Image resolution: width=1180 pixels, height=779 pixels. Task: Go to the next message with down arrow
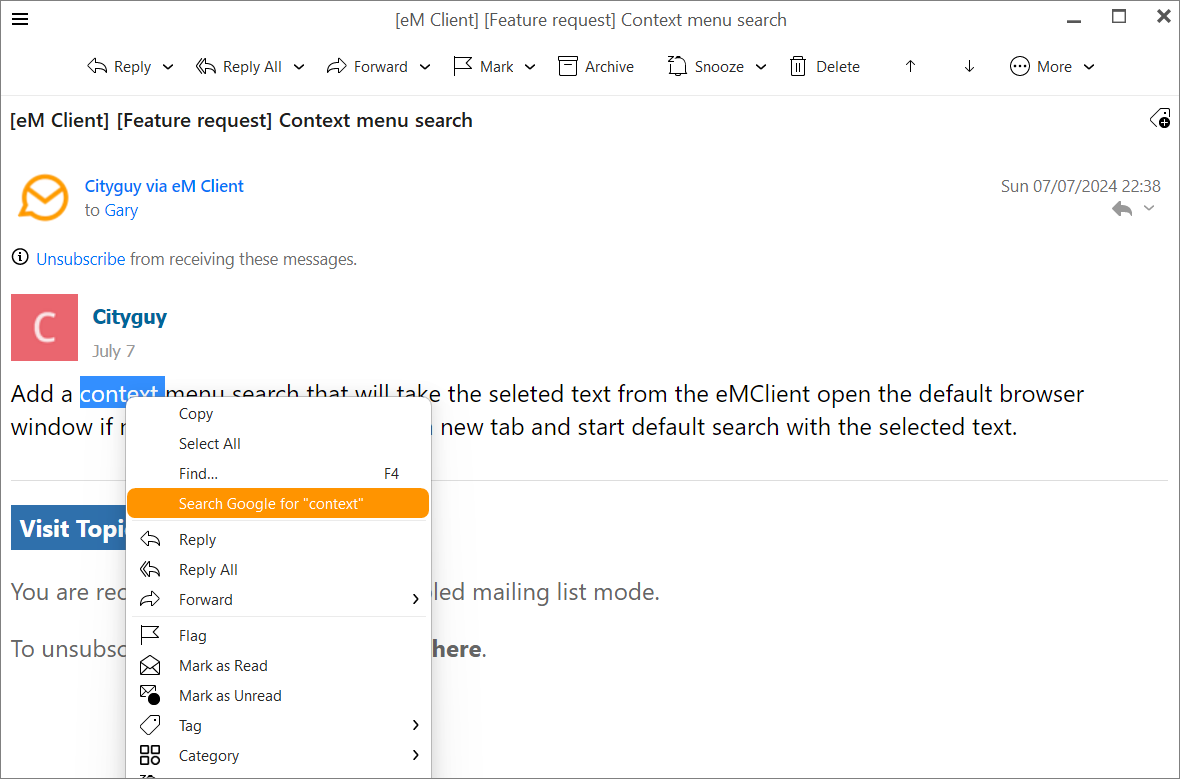tap(969, 66)
